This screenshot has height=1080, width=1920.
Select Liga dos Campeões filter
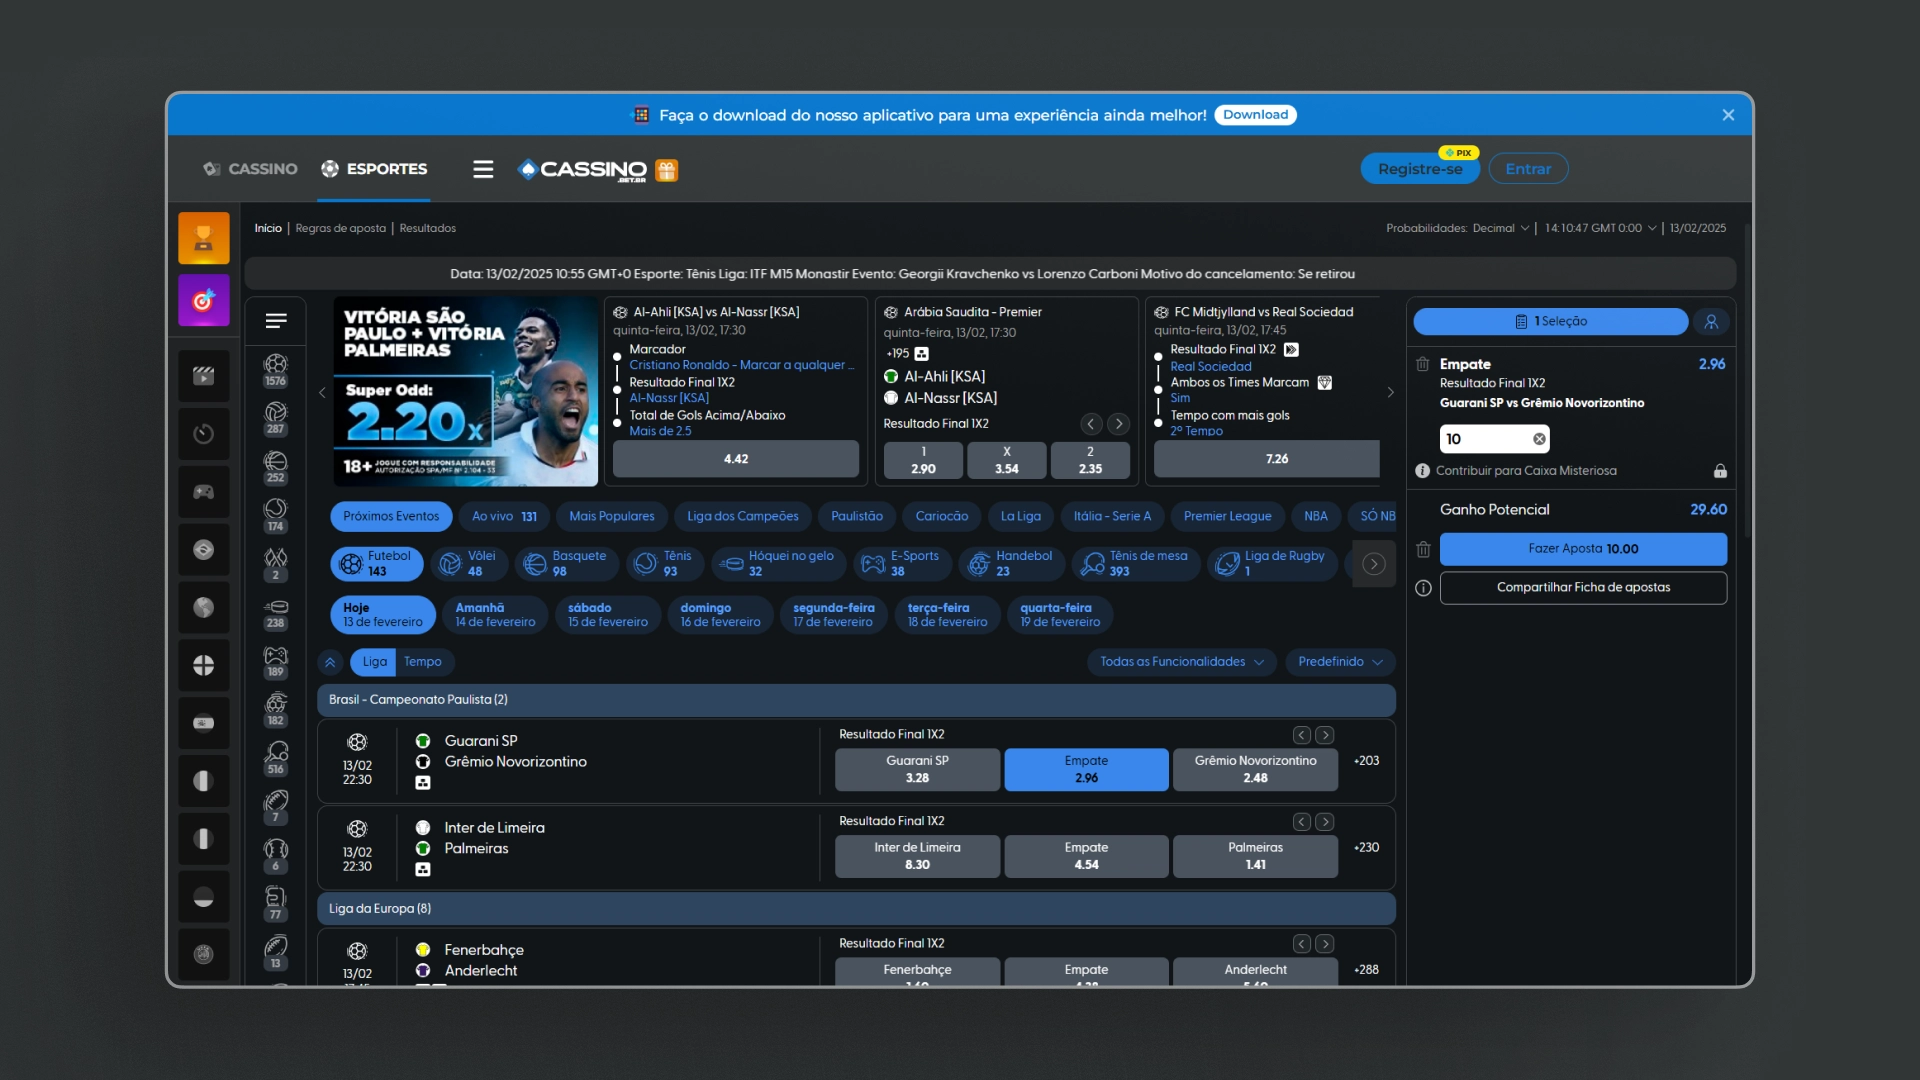pos(742,517)
